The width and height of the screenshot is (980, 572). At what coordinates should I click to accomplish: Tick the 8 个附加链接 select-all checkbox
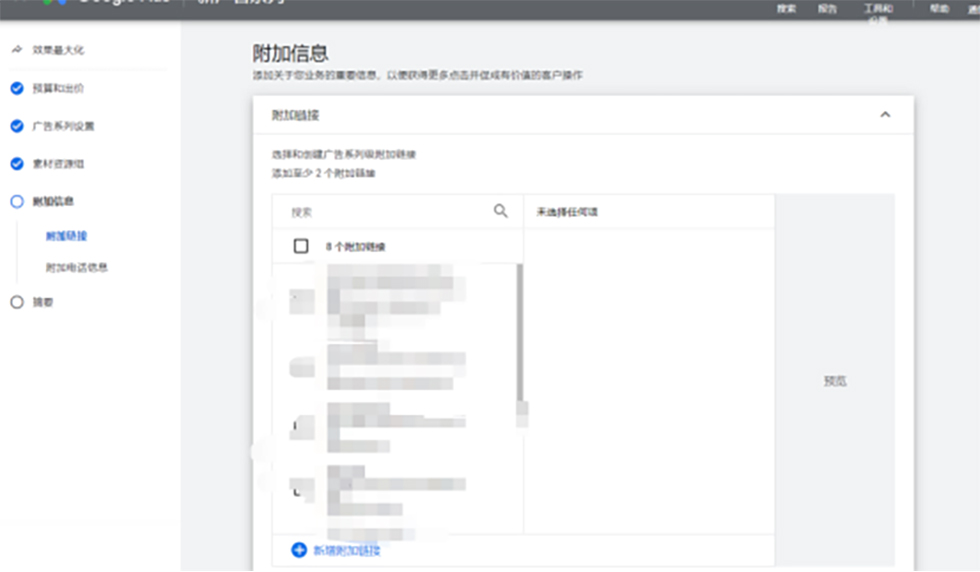pyautogui.click(x=301, y=246)
